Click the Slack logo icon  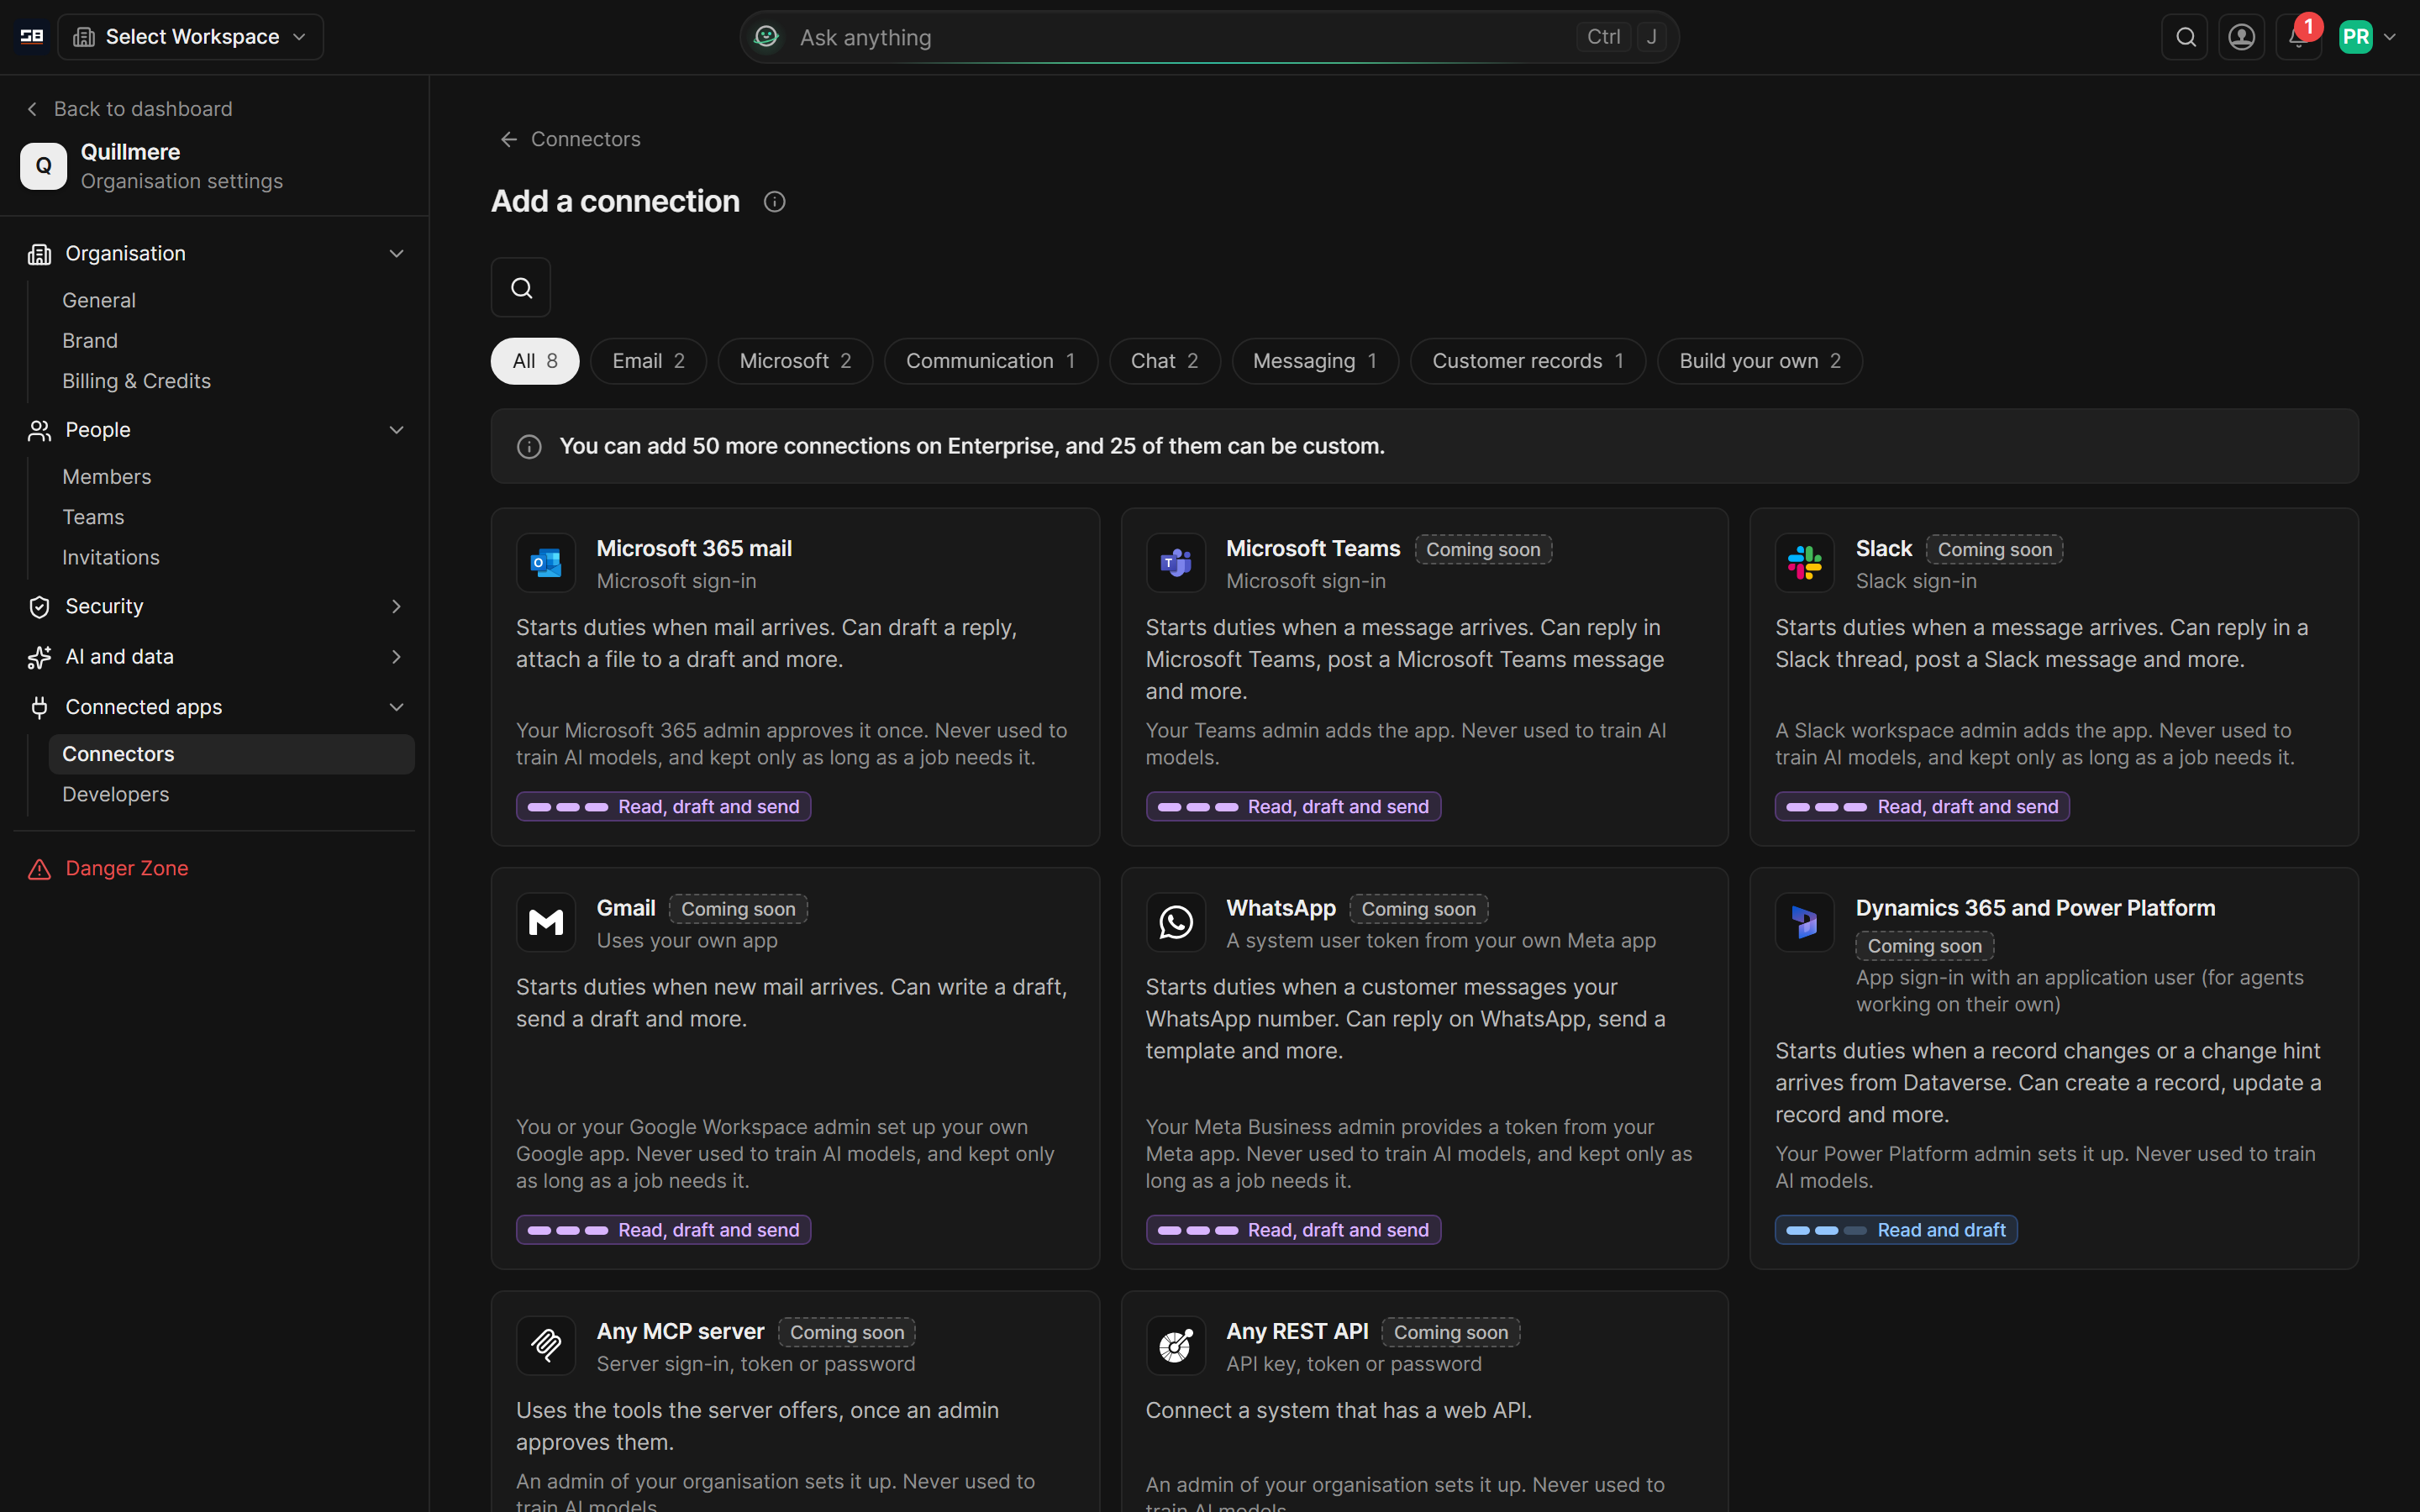click(x=1805, y=563)
